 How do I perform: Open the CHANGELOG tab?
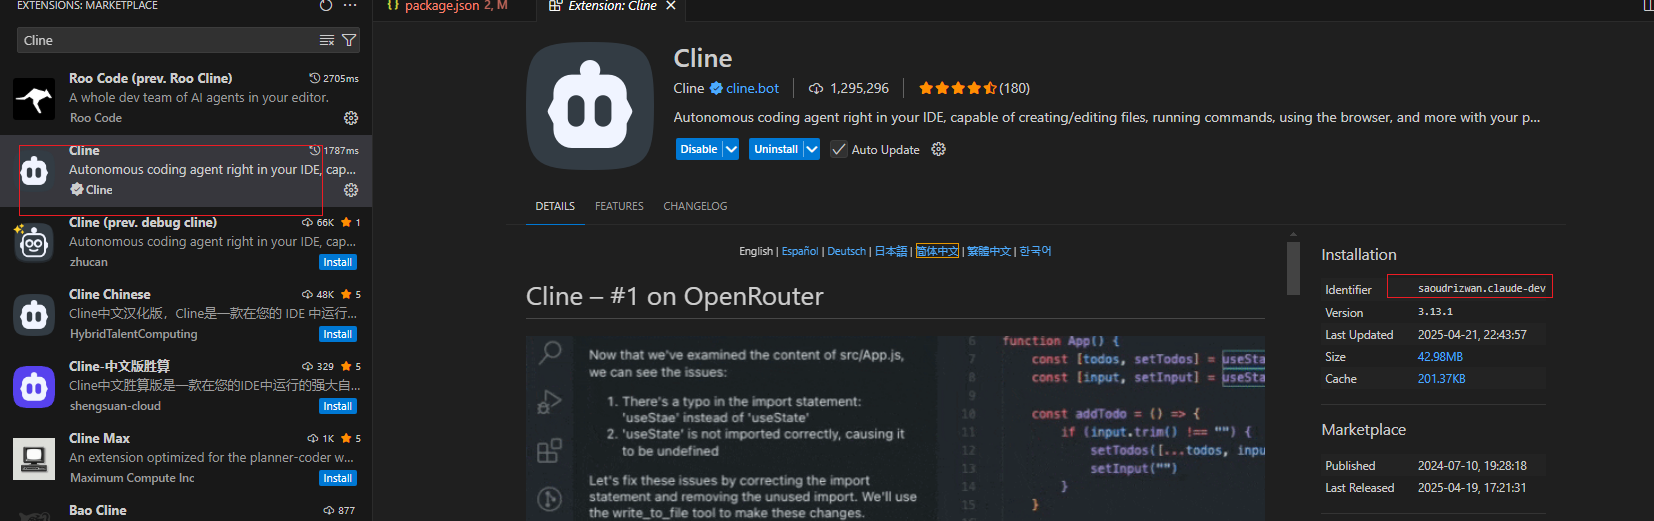click(x=695, y=206)
